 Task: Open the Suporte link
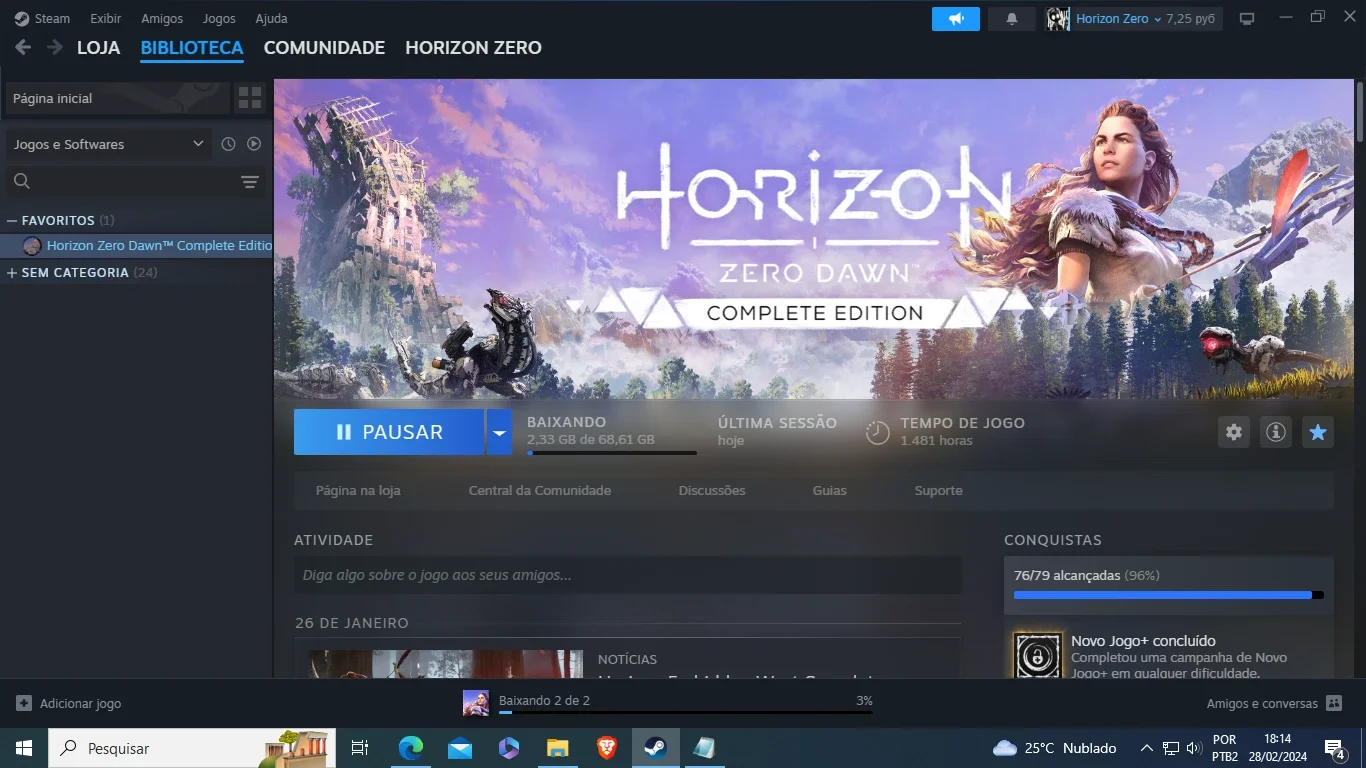[938, 491]
